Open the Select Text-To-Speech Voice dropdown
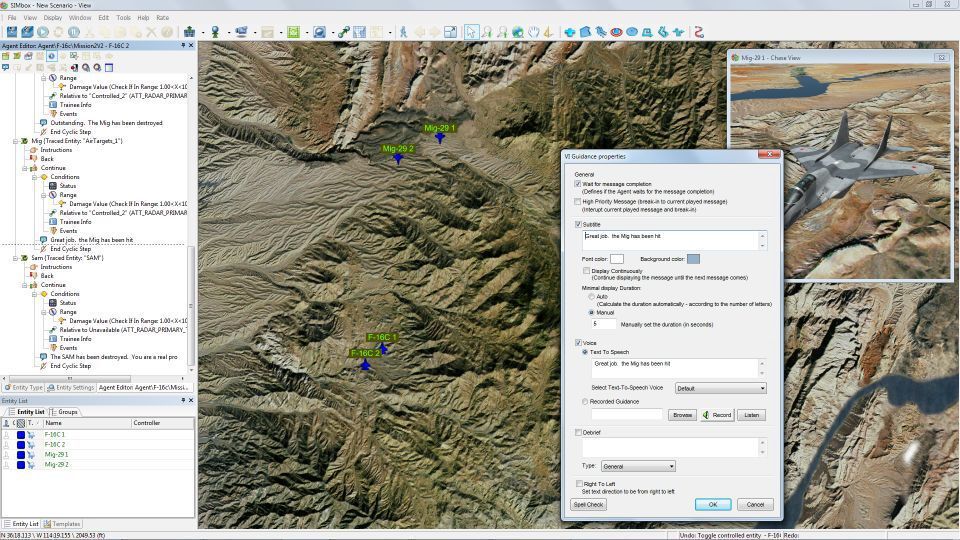 click(720, 388)
